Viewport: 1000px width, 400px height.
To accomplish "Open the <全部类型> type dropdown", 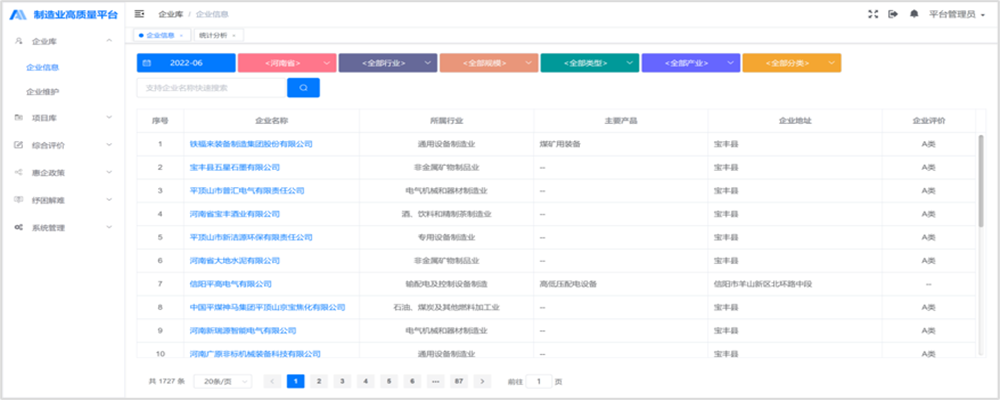I will 590,63.
